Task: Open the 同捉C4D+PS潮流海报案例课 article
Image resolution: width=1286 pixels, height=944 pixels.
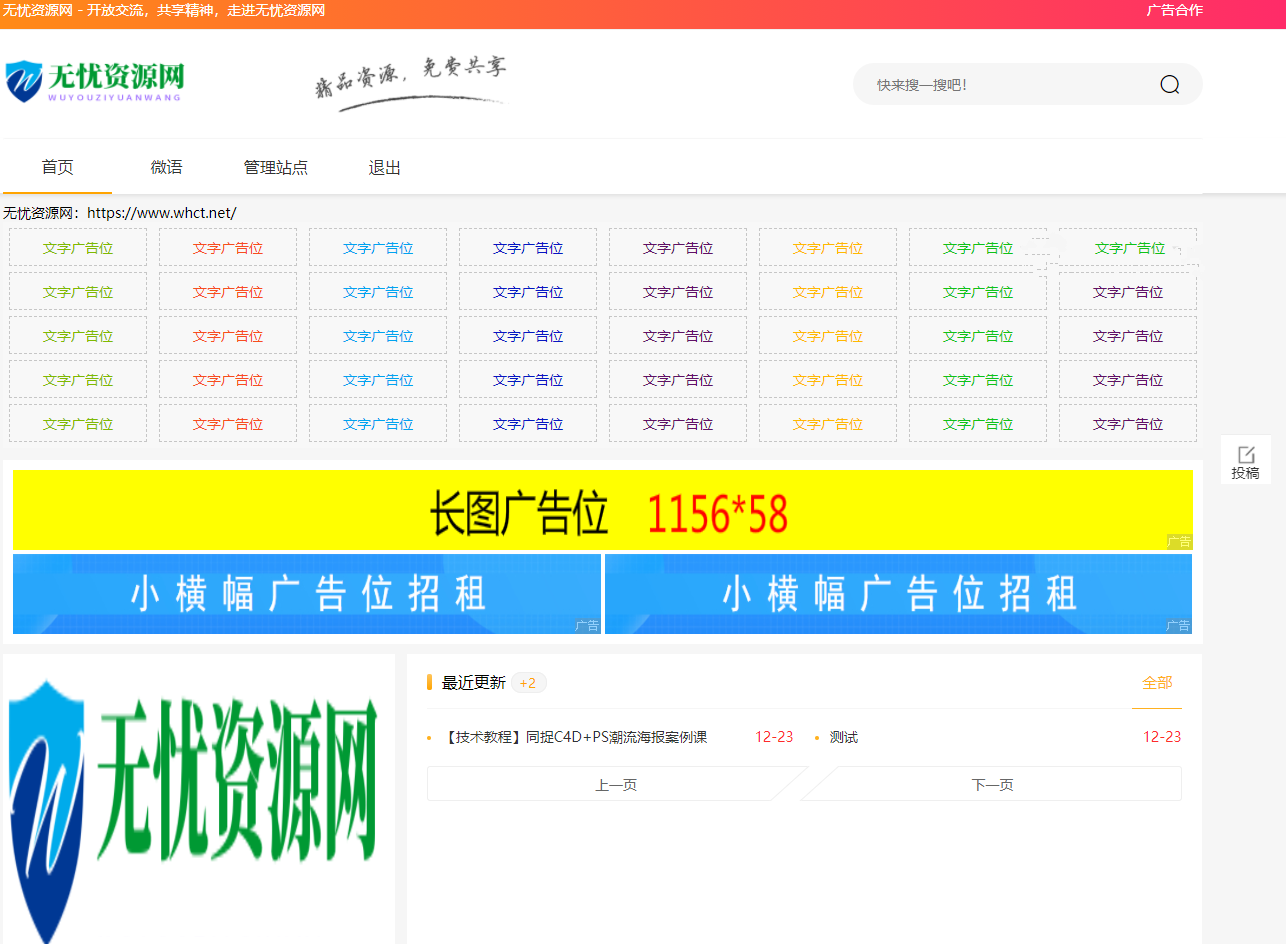Action: pyautogui.click(x=574, y=737)
